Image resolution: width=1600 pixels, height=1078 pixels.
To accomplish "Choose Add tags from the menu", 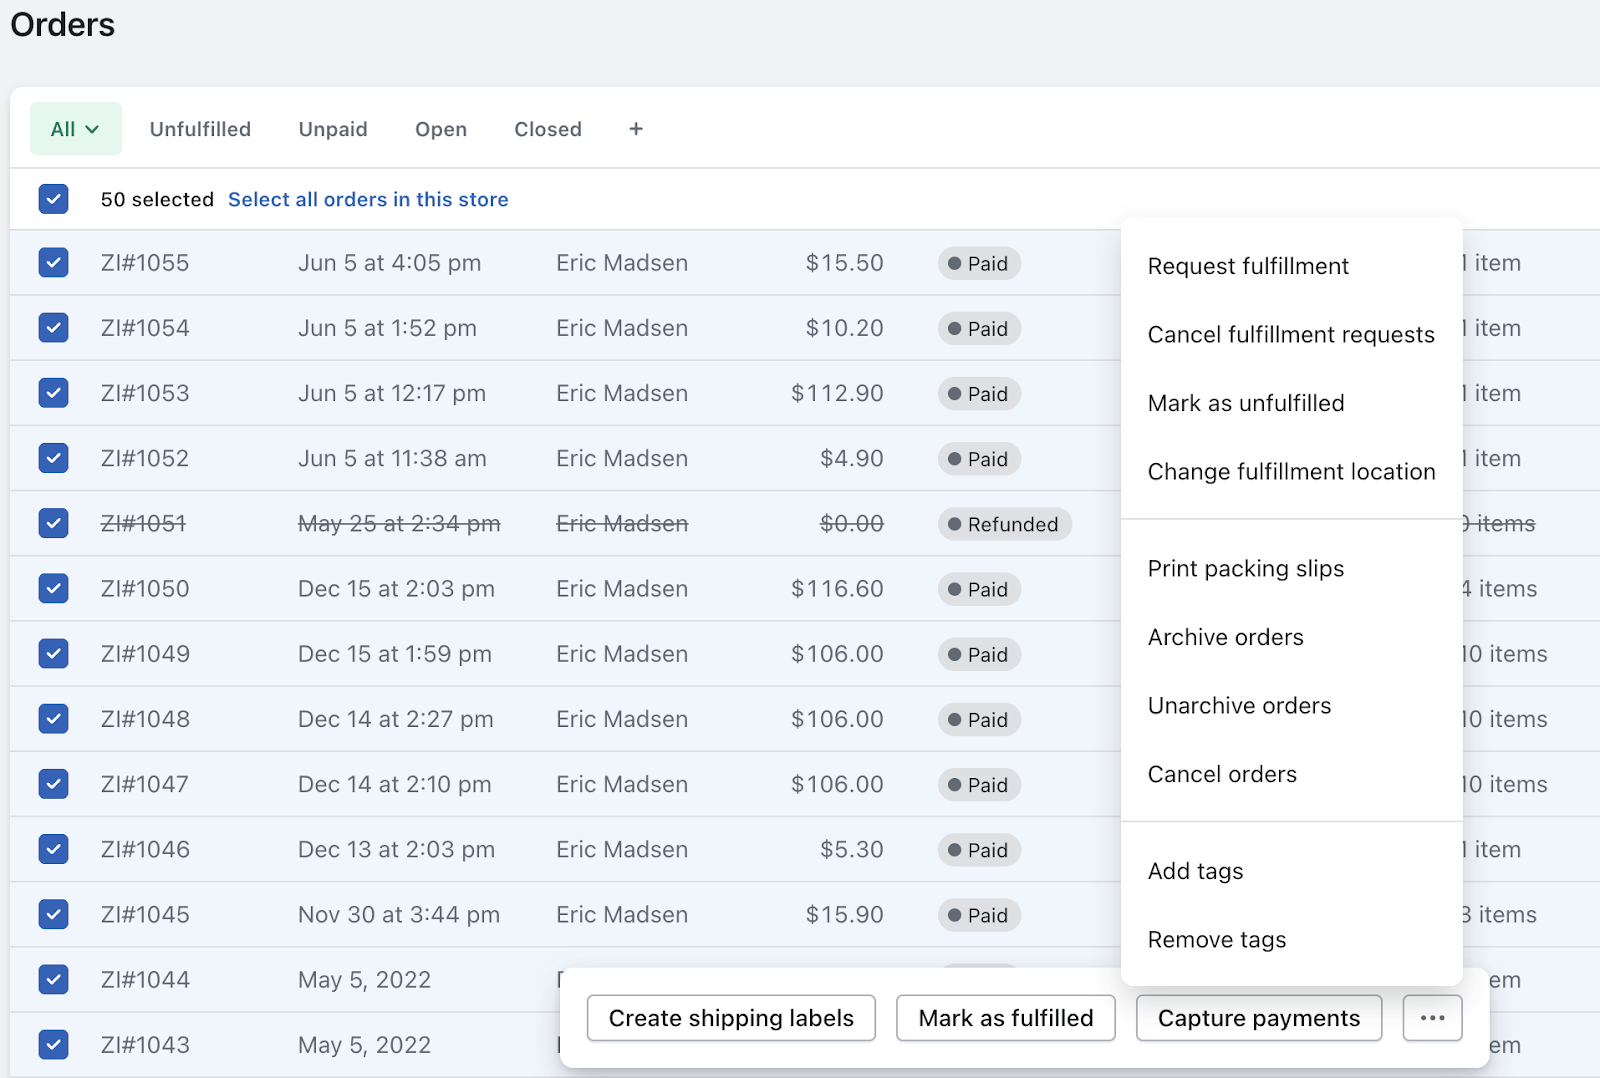I will pos(1196,871).
